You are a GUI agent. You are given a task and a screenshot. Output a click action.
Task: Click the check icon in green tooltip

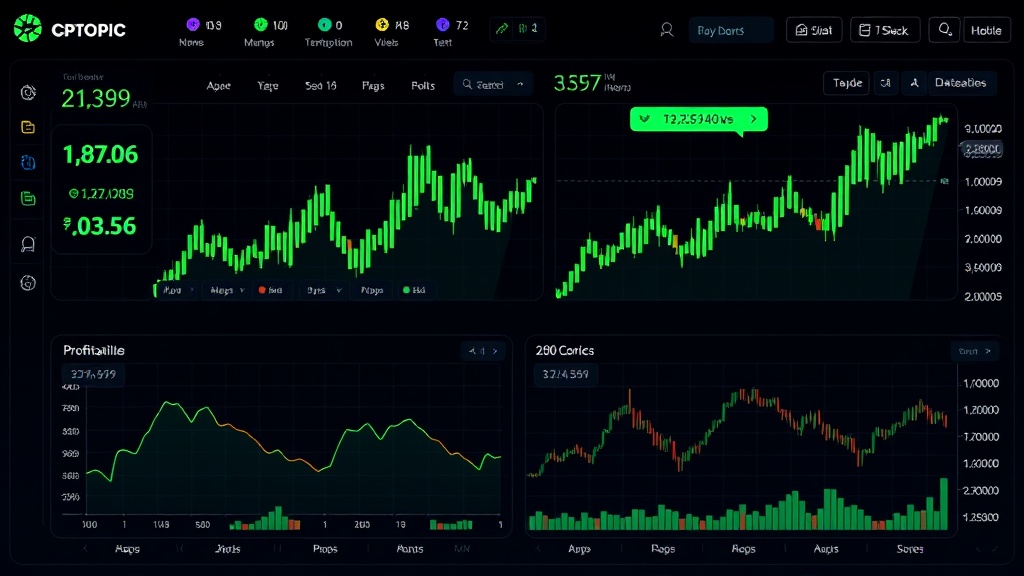645,119
